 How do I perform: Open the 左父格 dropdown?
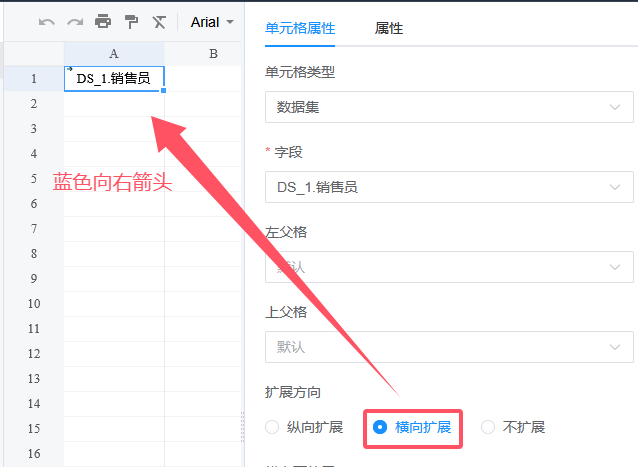coord(449,267)
